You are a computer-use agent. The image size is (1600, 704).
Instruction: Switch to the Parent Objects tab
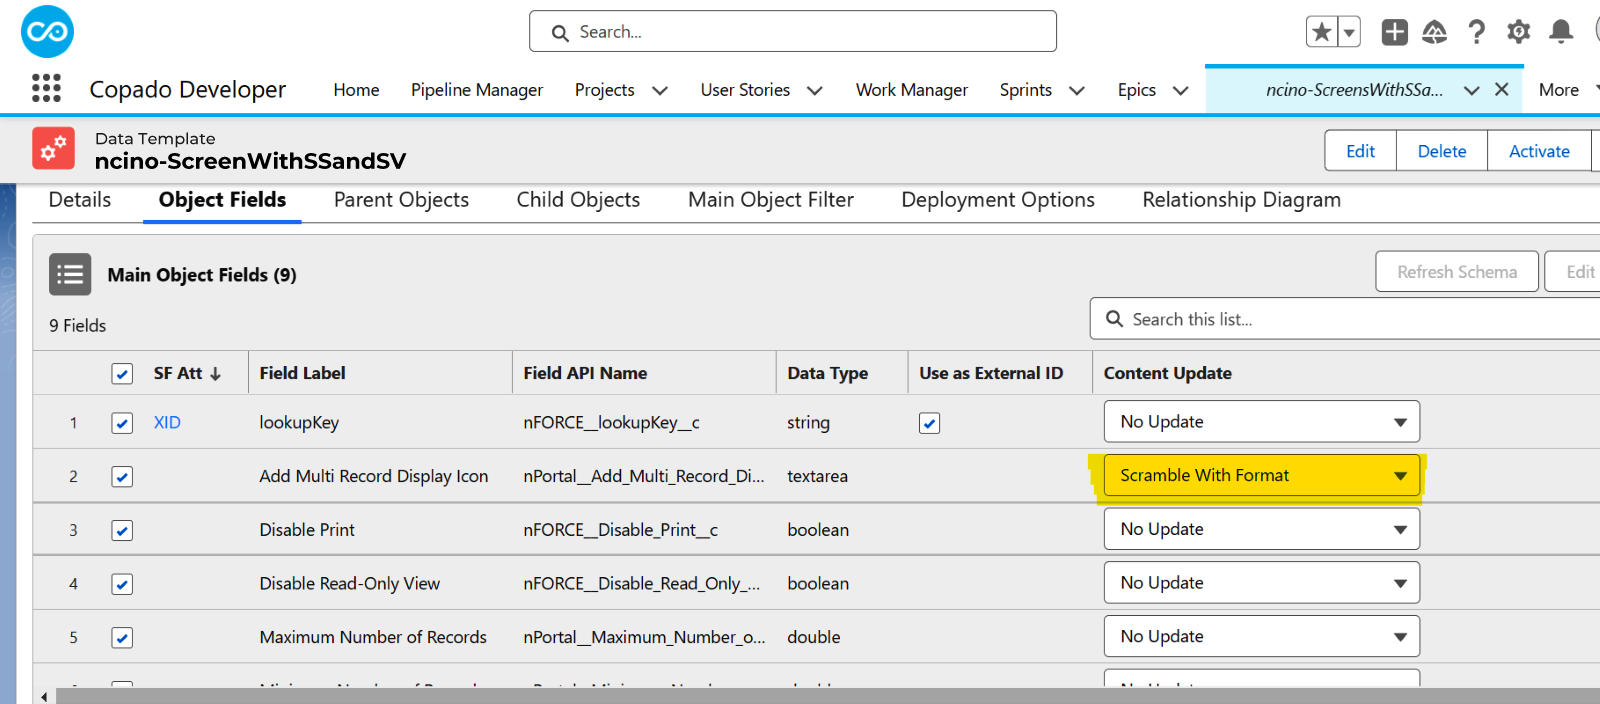[x=401, y=200]
